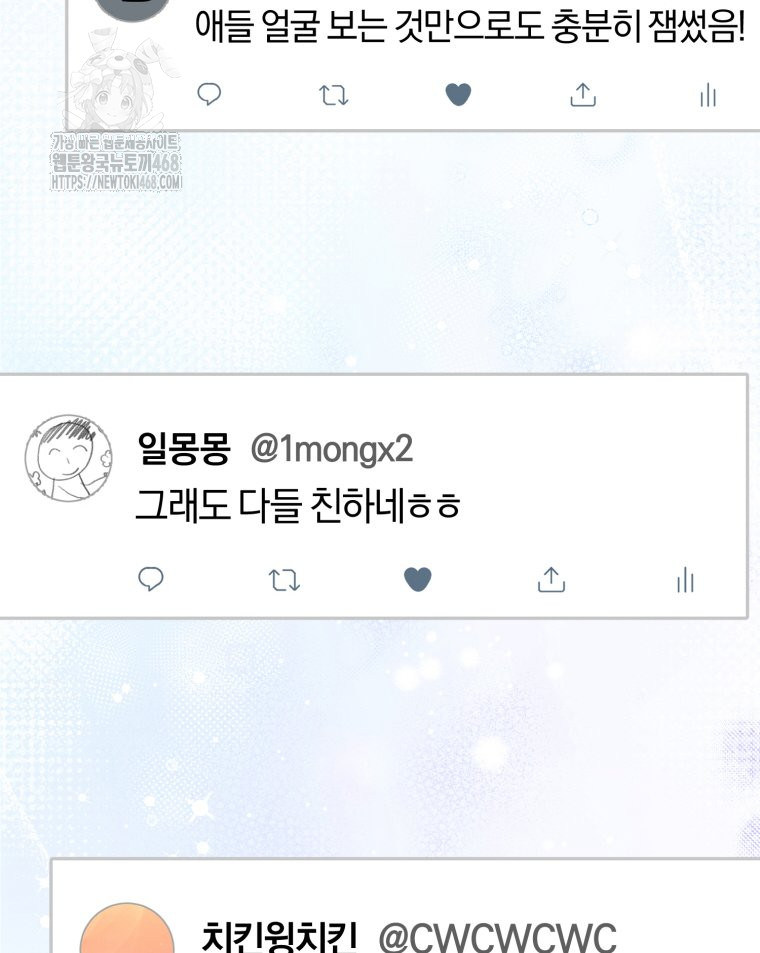Image resolution: width=760 pixels, height=953 pixels.
Task: Unlike the top post's heart icon
Action: click(458, 95)
